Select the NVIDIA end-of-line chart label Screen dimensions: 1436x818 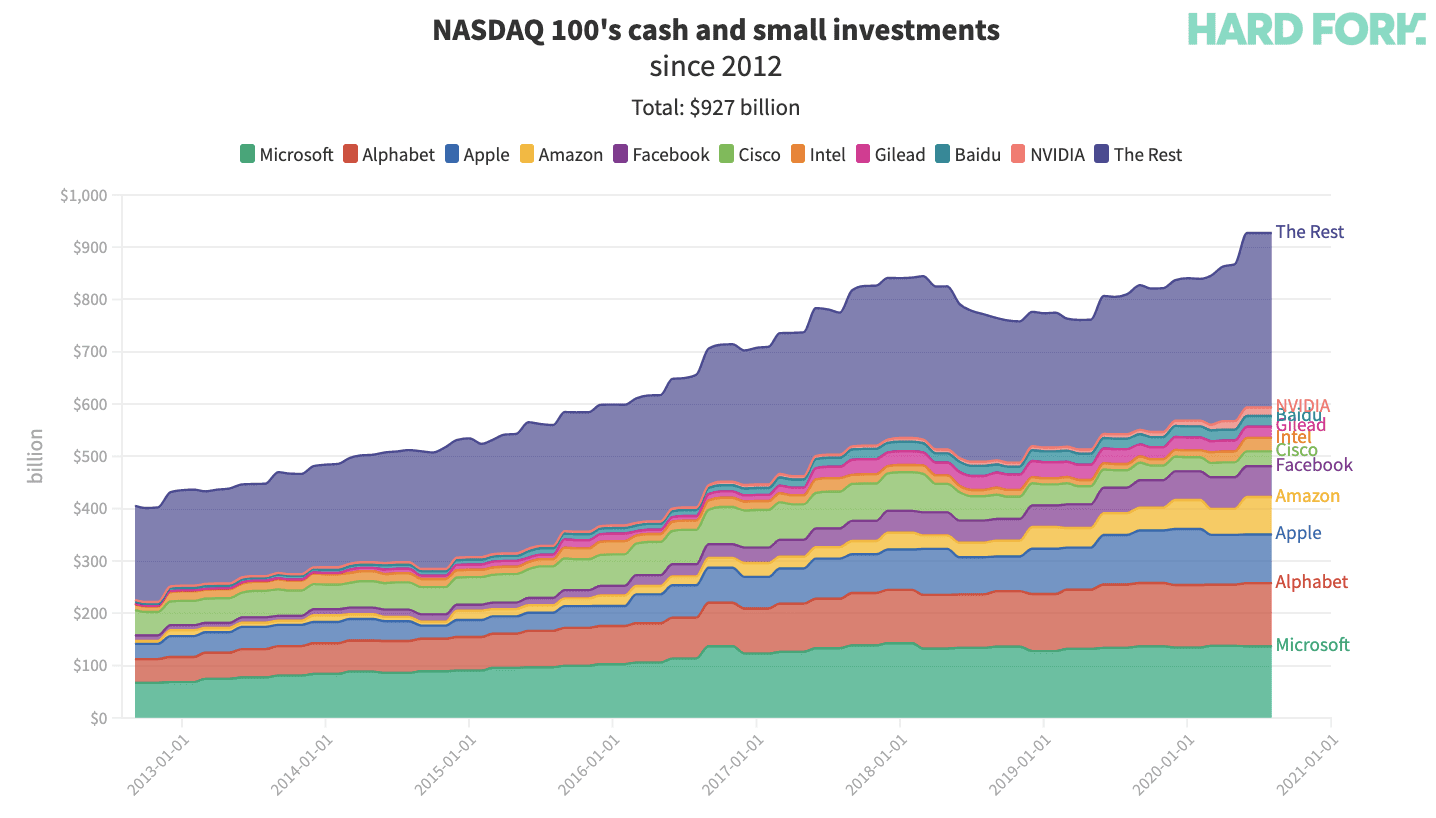point(1303,405)
